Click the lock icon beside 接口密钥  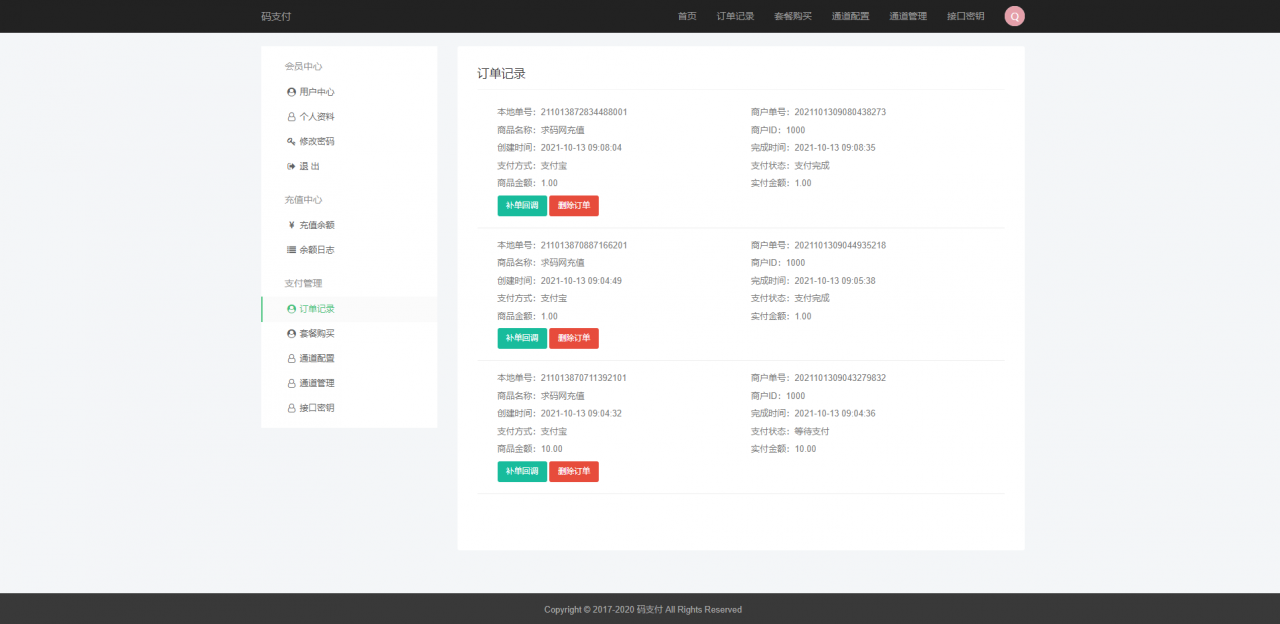click(x=291, y=407)
